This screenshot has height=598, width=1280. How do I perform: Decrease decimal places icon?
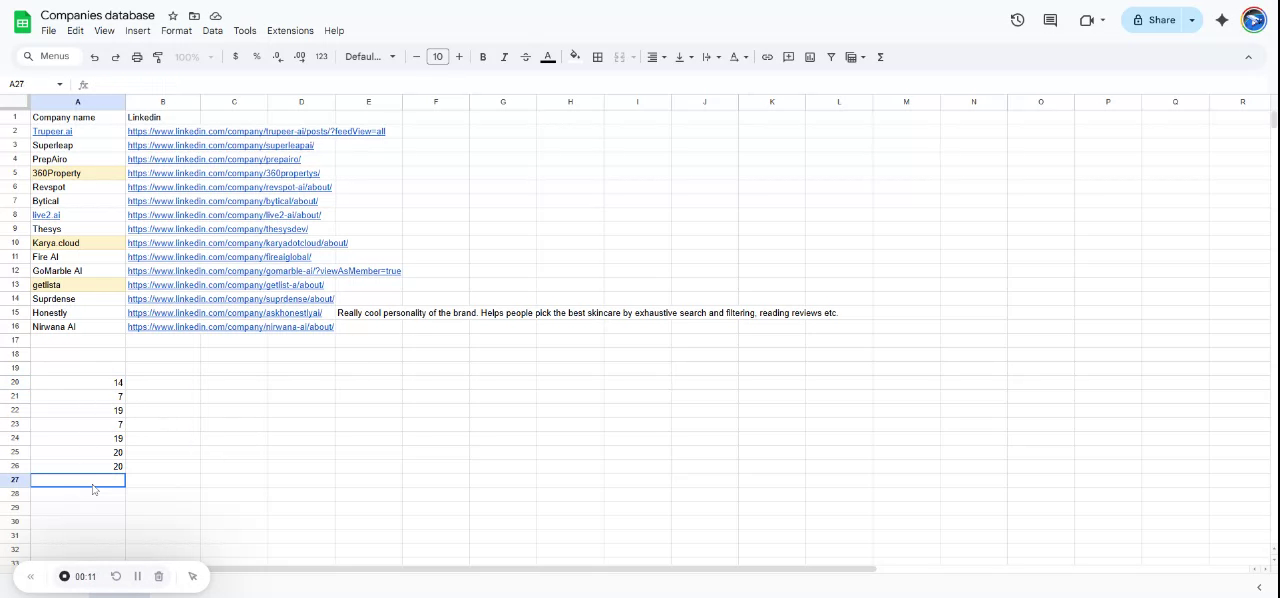[278, 57]
